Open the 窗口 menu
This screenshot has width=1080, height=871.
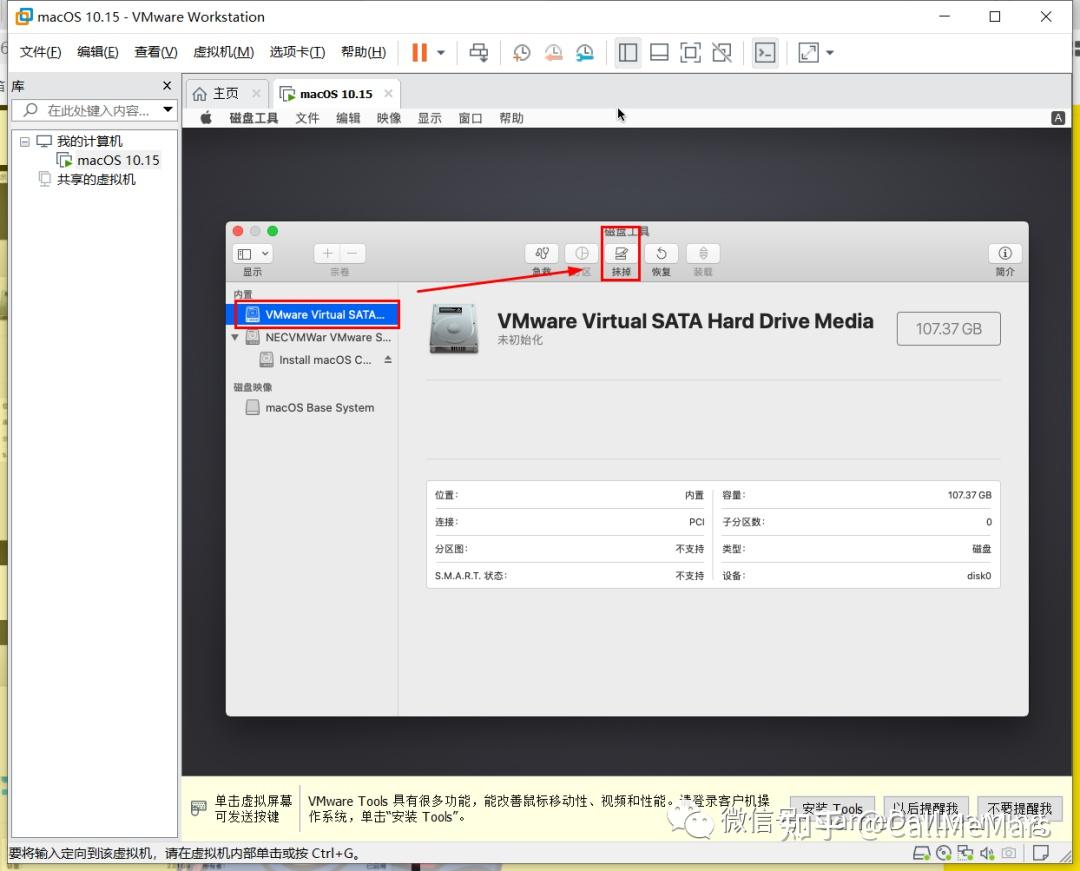470,118
